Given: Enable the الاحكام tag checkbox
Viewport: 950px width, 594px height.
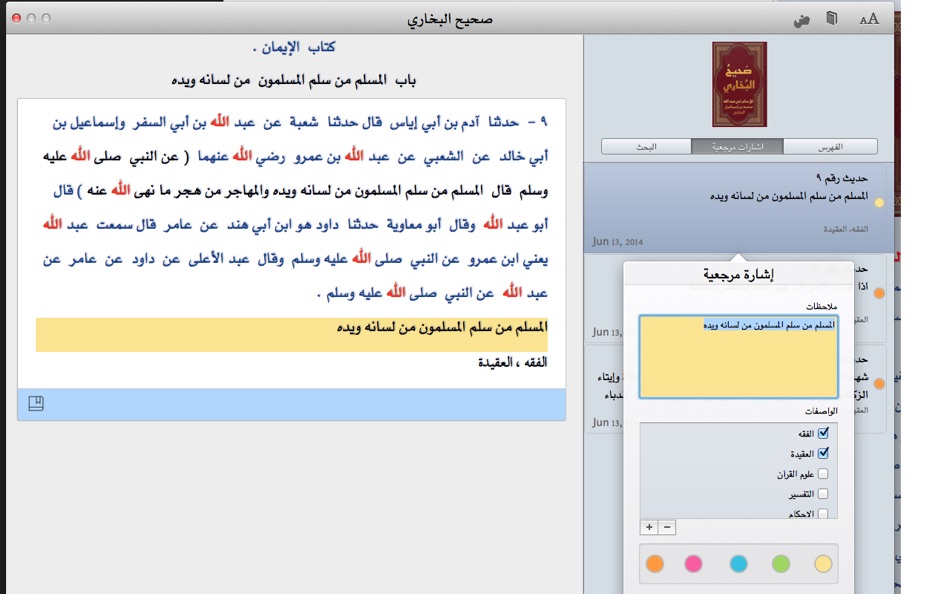Looking at the screenshot, I should pyautogui.click(x=823, y=513).
